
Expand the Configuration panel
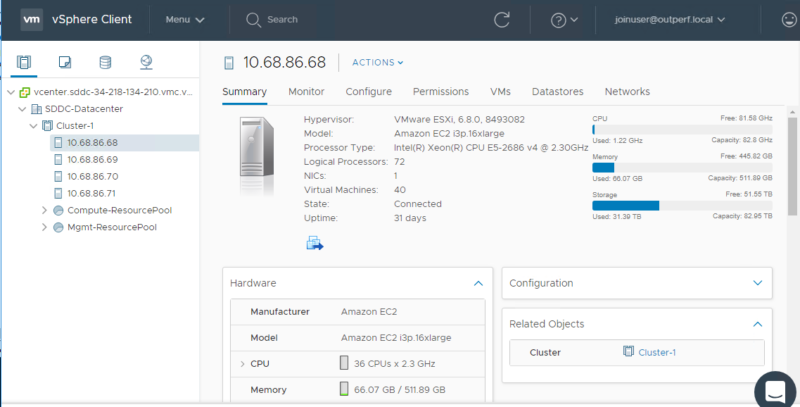[758, 283]
